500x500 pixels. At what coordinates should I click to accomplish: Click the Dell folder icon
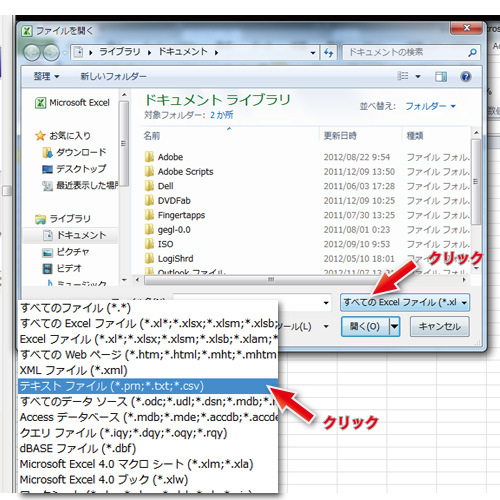click(x=149, y=186)
